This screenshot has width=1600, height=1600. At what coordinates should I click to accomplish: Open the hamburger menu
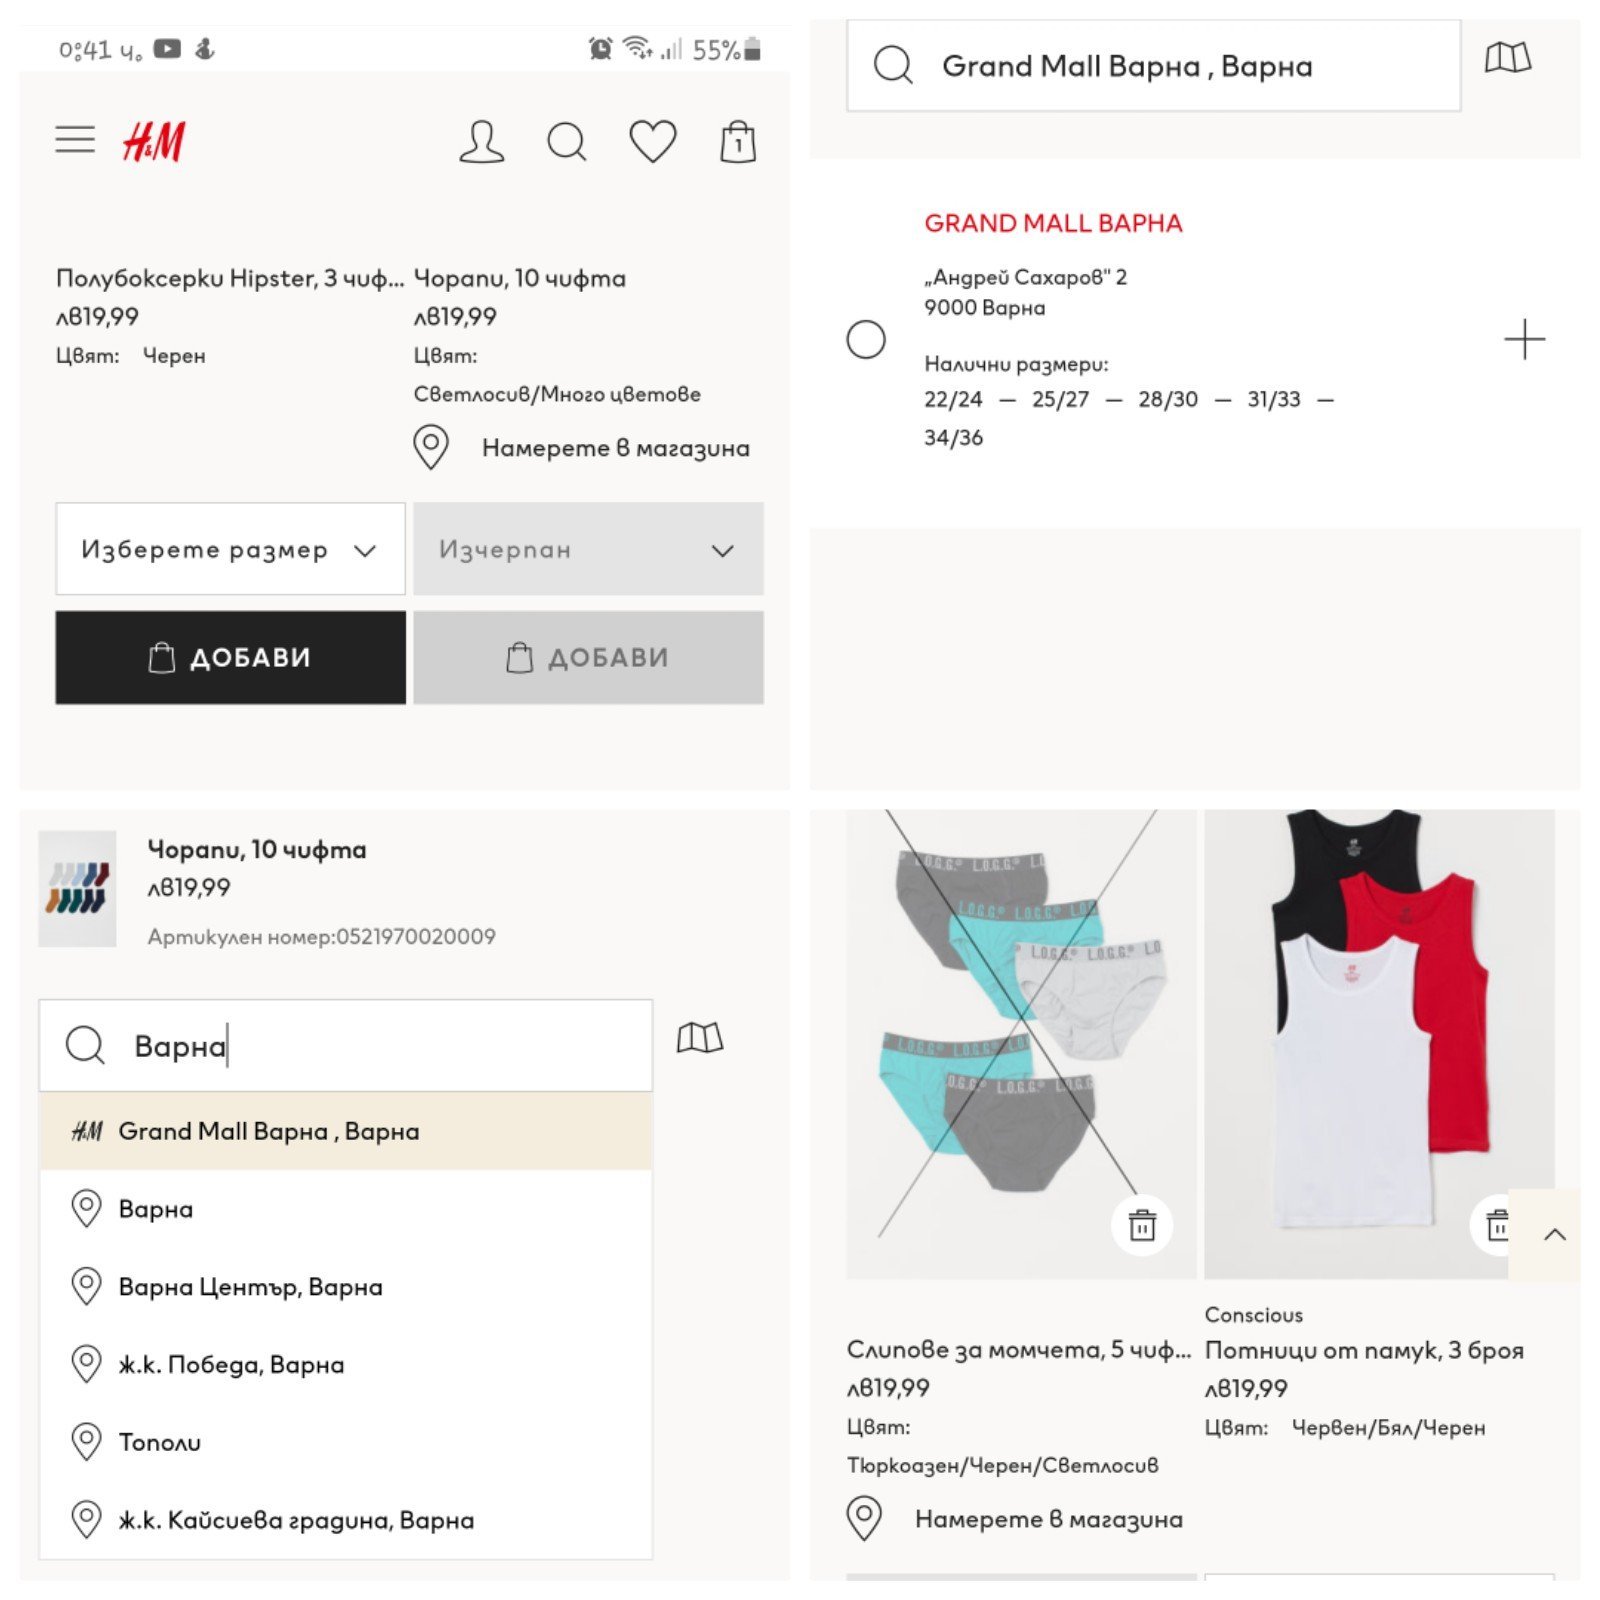point(75,140)
